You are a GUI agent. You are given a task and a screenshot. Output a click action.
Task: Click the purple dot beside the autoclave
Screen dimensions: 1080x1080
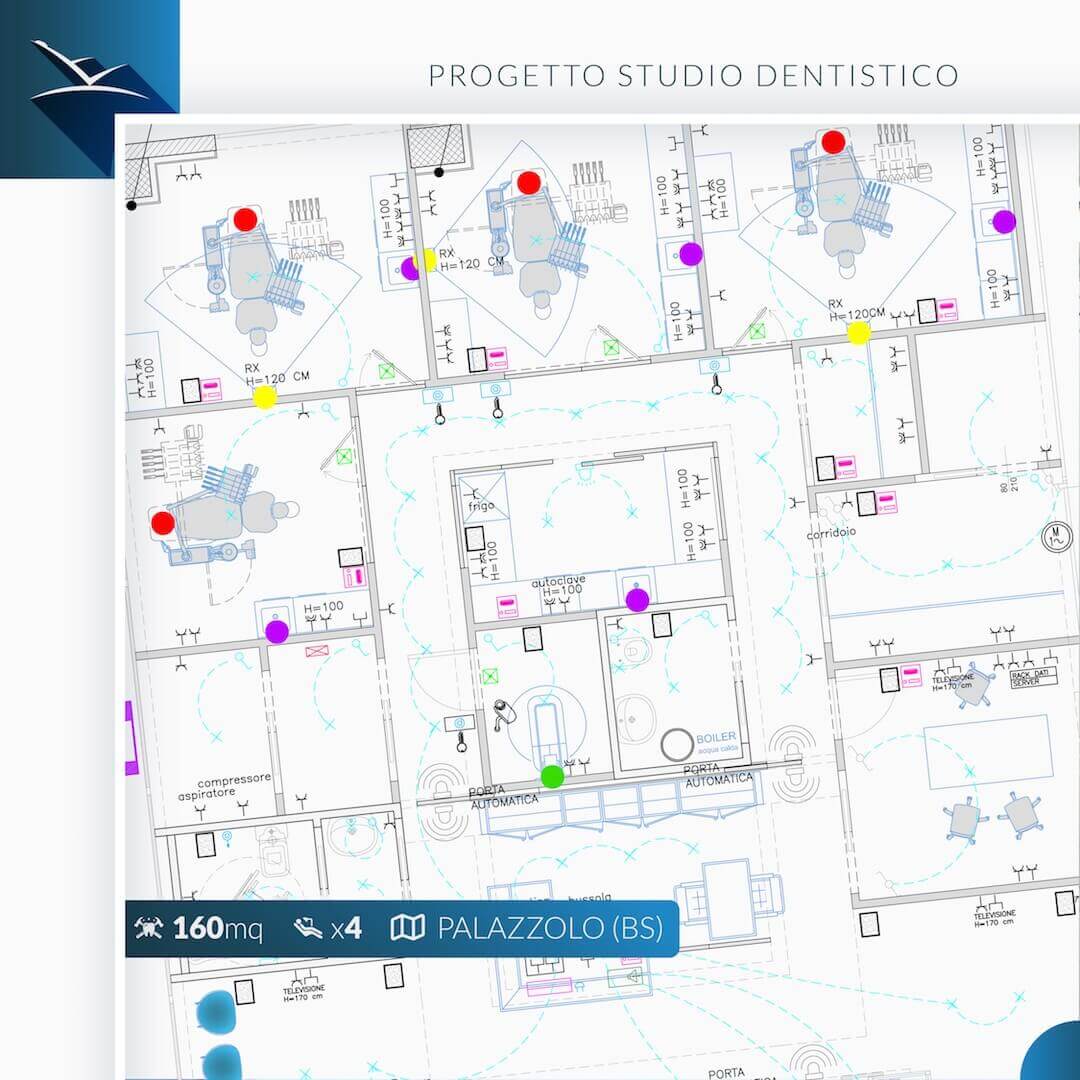637,600
